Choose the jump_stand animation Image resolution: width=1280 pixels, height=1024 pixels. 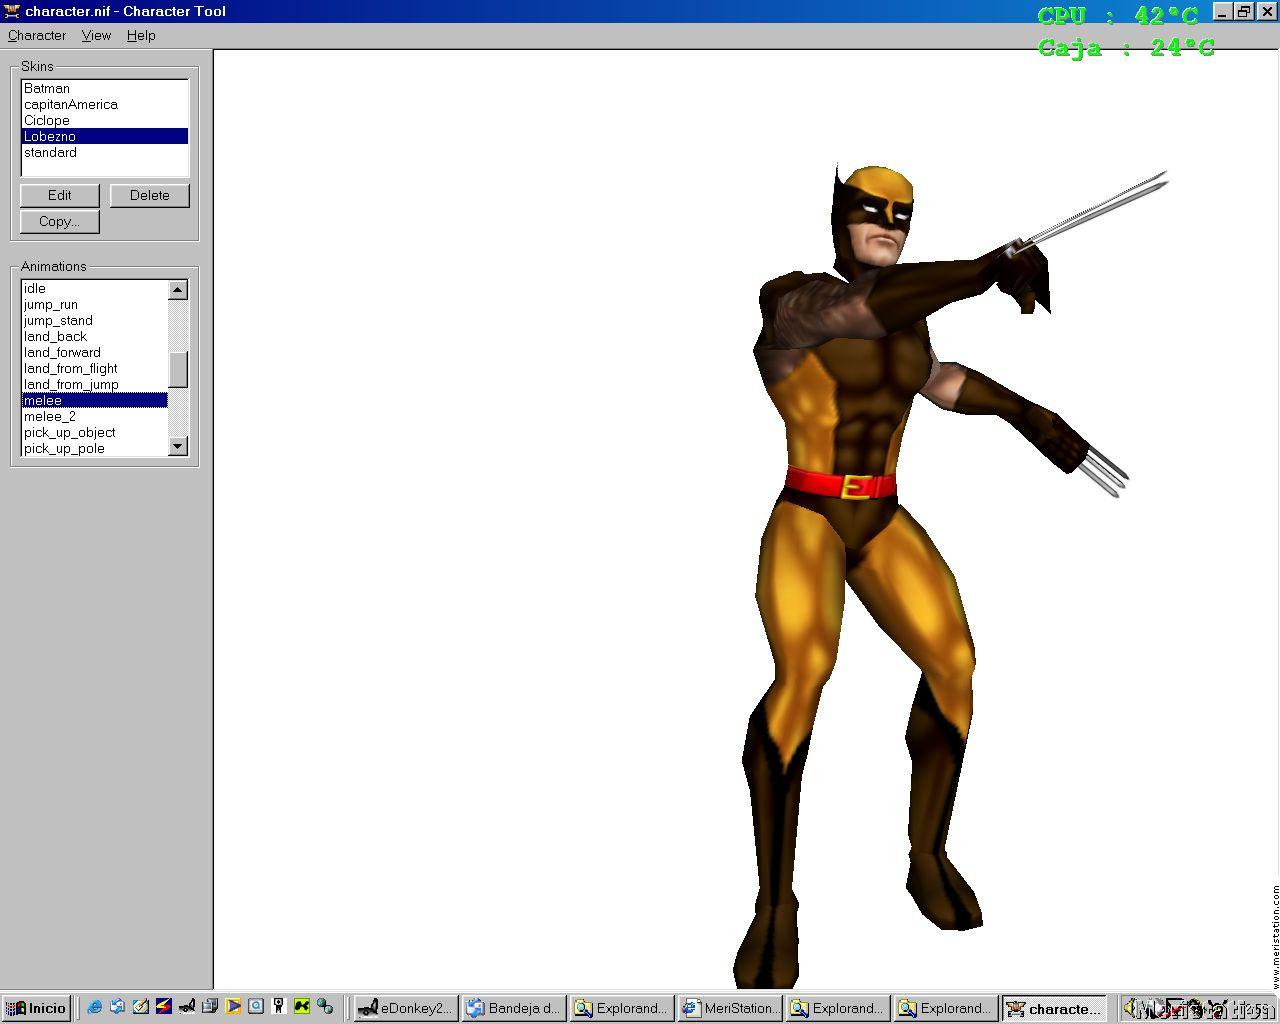click(x=95, y=320)
